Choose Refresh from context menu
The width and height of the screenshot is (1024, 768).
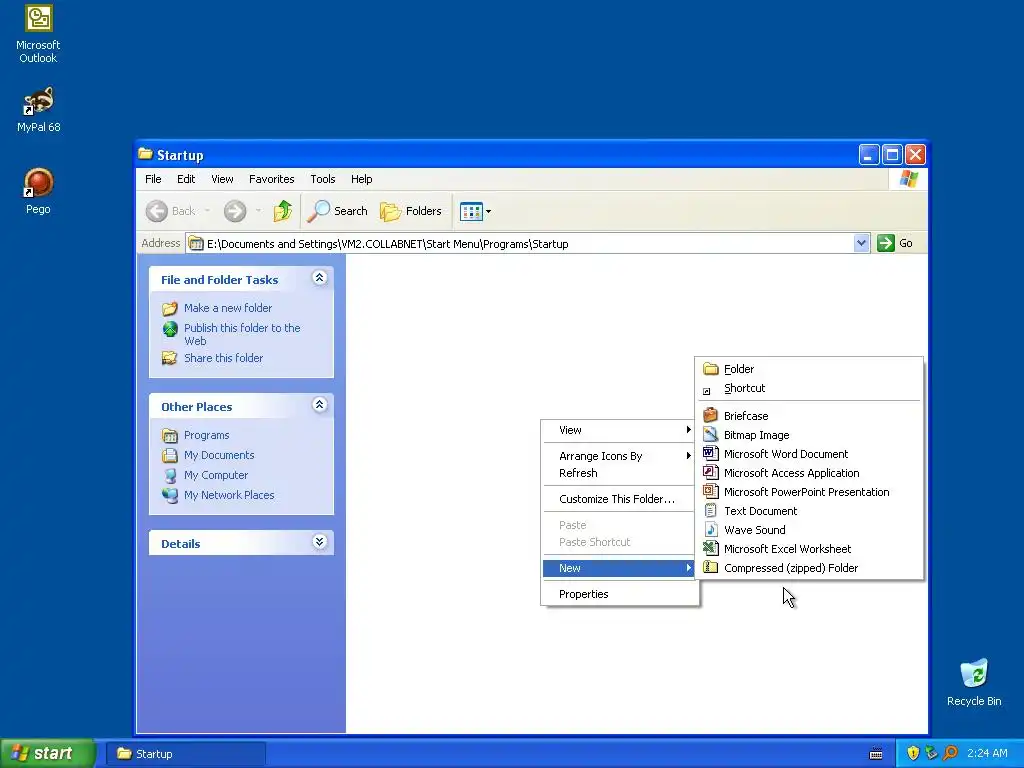(x=619, y=473)
